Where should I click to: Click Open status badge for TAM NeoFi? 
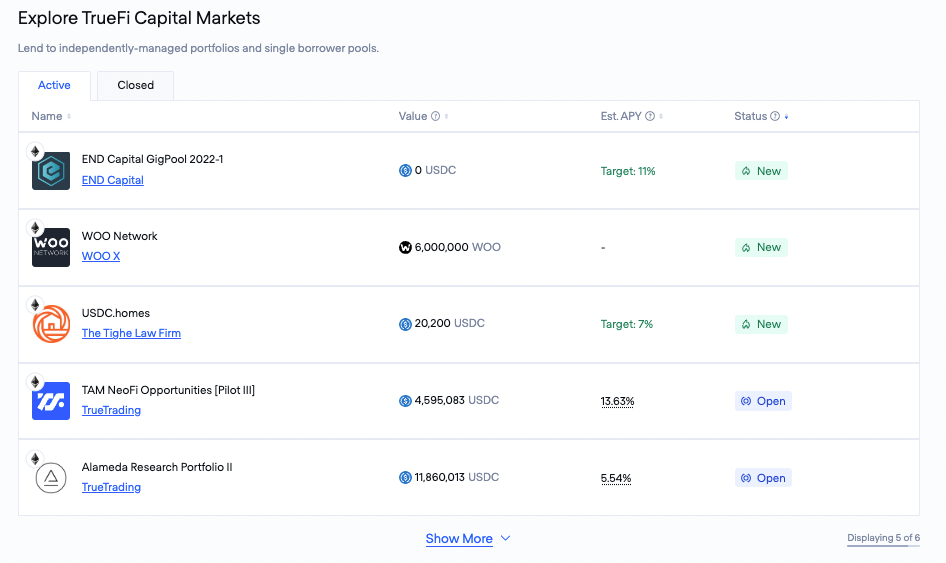763,401
